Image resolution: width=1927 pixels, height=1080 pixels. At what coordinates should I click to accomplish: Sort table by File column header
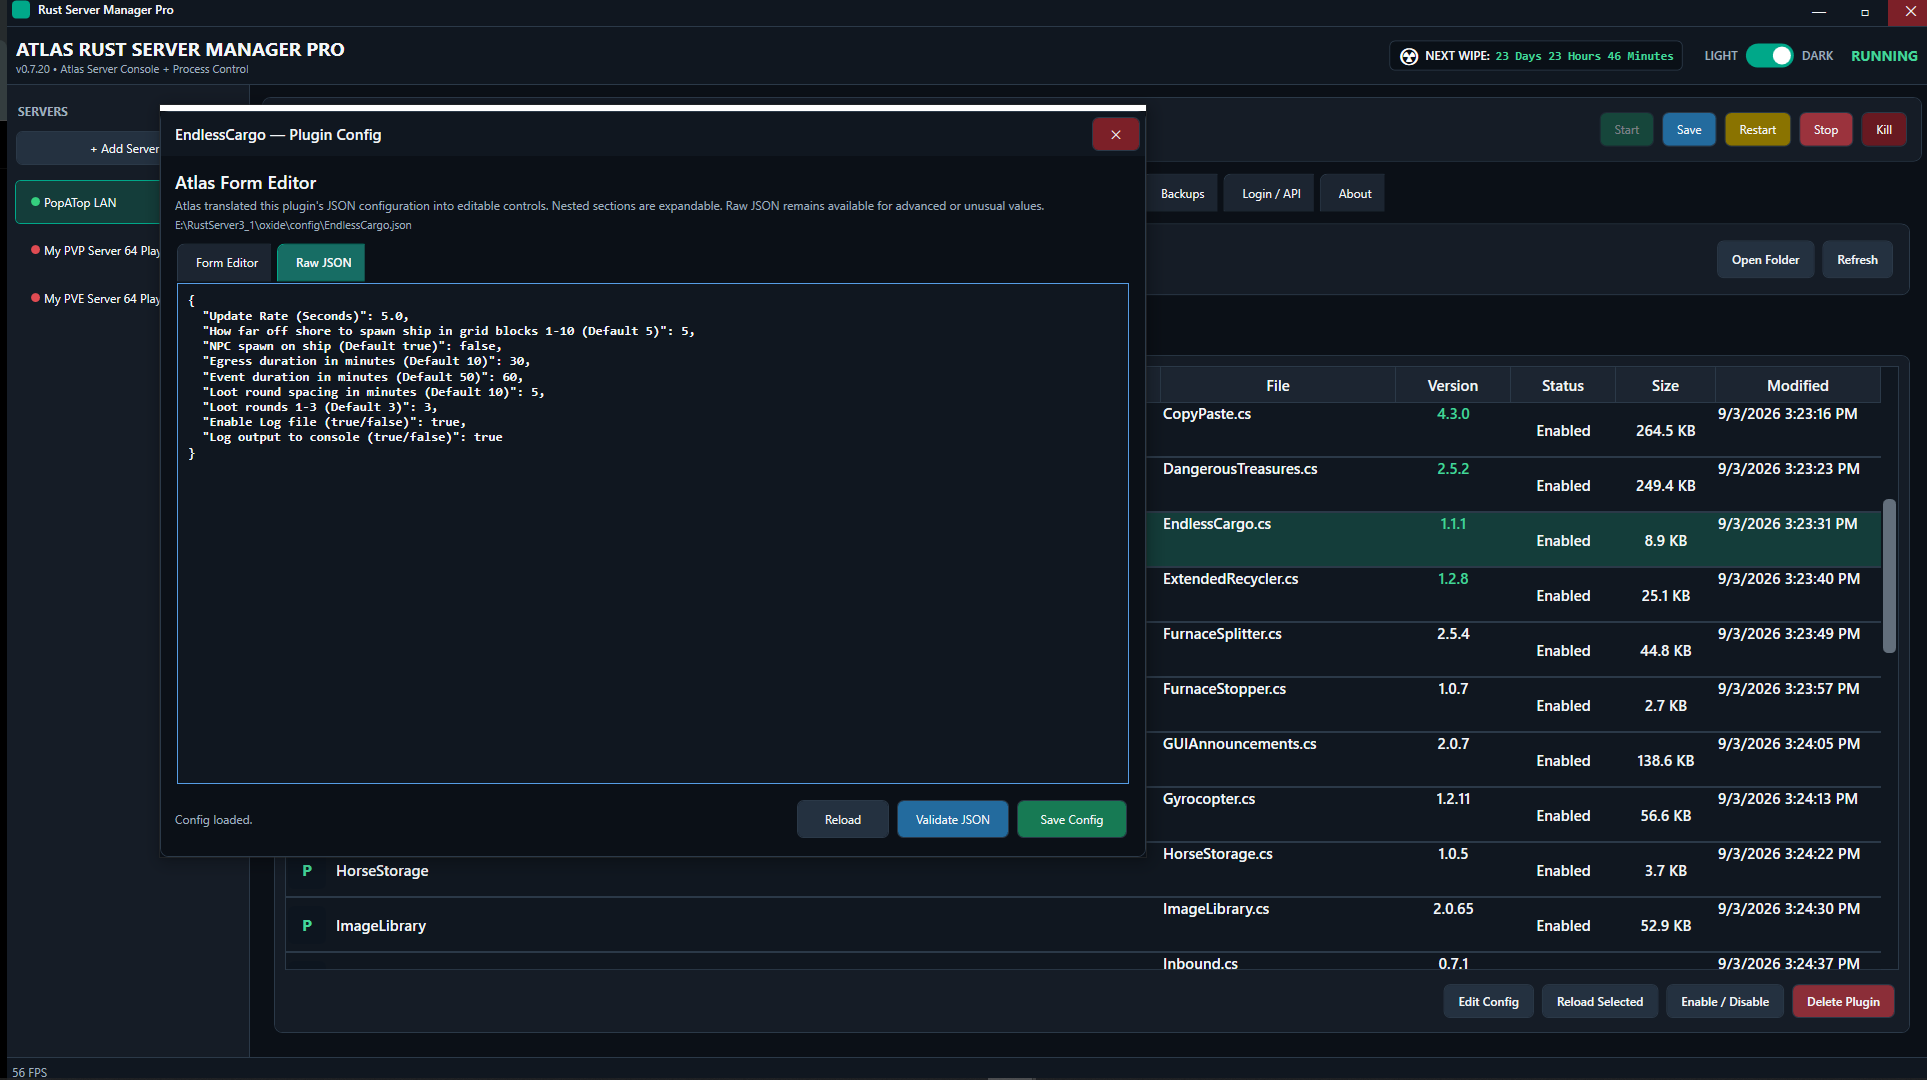point(1277,386)
